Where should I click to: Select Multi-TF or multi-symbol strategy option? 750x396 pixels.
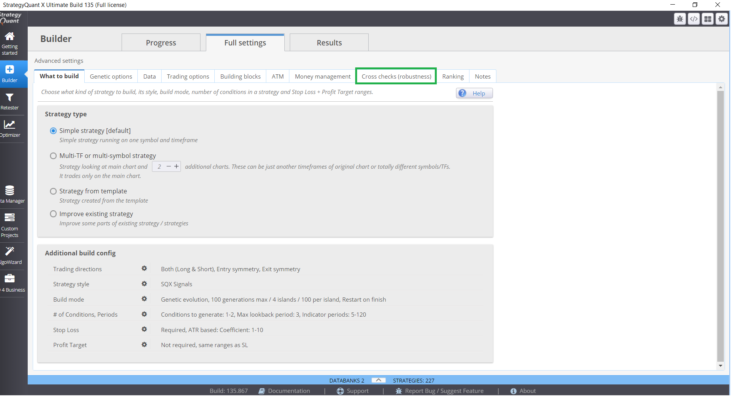[53, 155]
